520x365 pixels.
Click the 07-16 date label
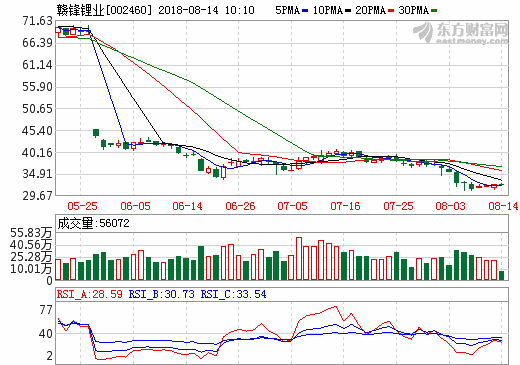tap(345, 206)
